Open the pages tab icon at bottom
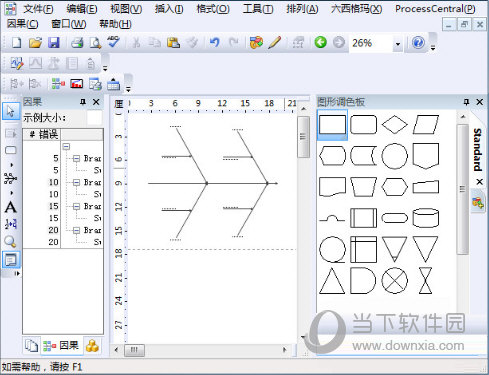This screenshot has height=375, width=489. point(31,346)
